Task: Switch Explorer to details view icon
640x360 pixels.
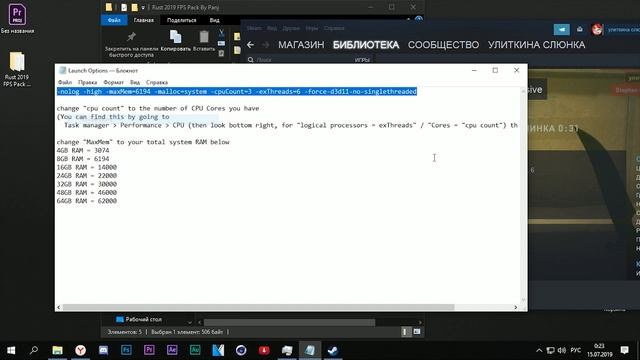Action: pos(405,332)
